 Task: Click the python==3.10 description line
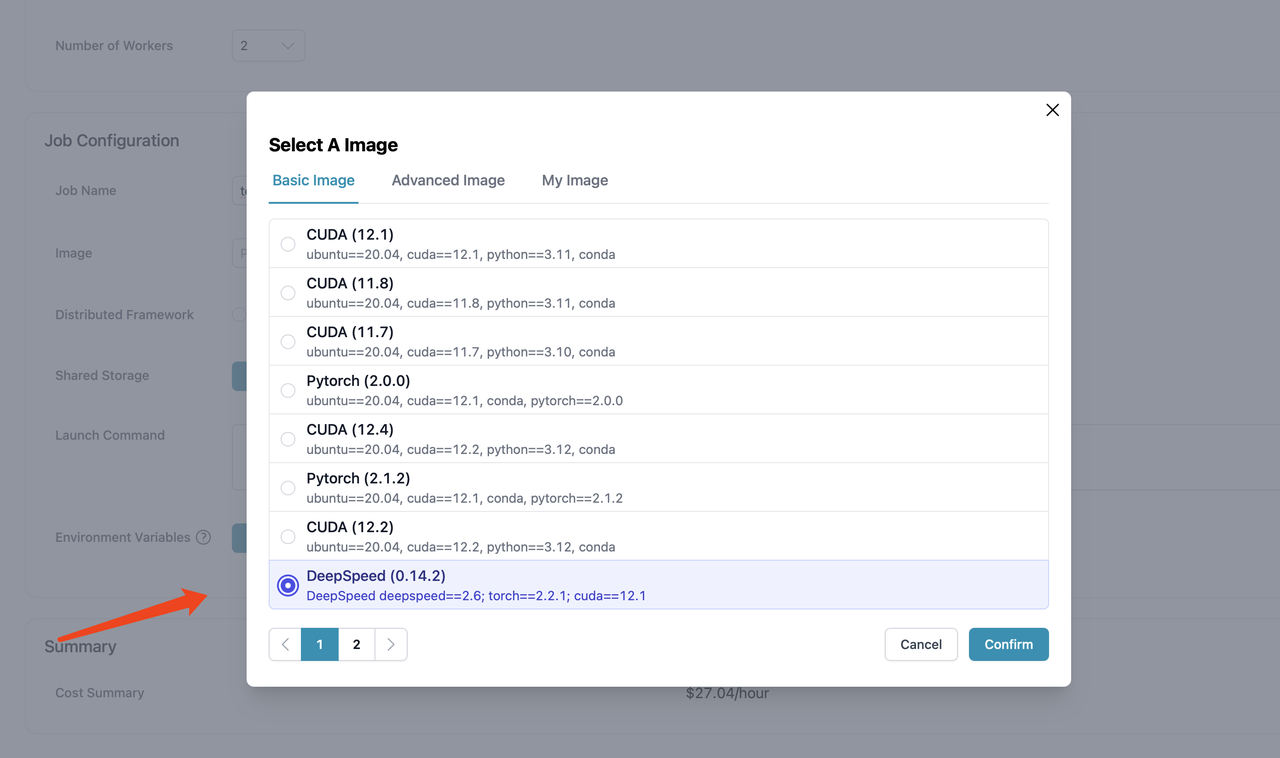(x=461, y=352)
